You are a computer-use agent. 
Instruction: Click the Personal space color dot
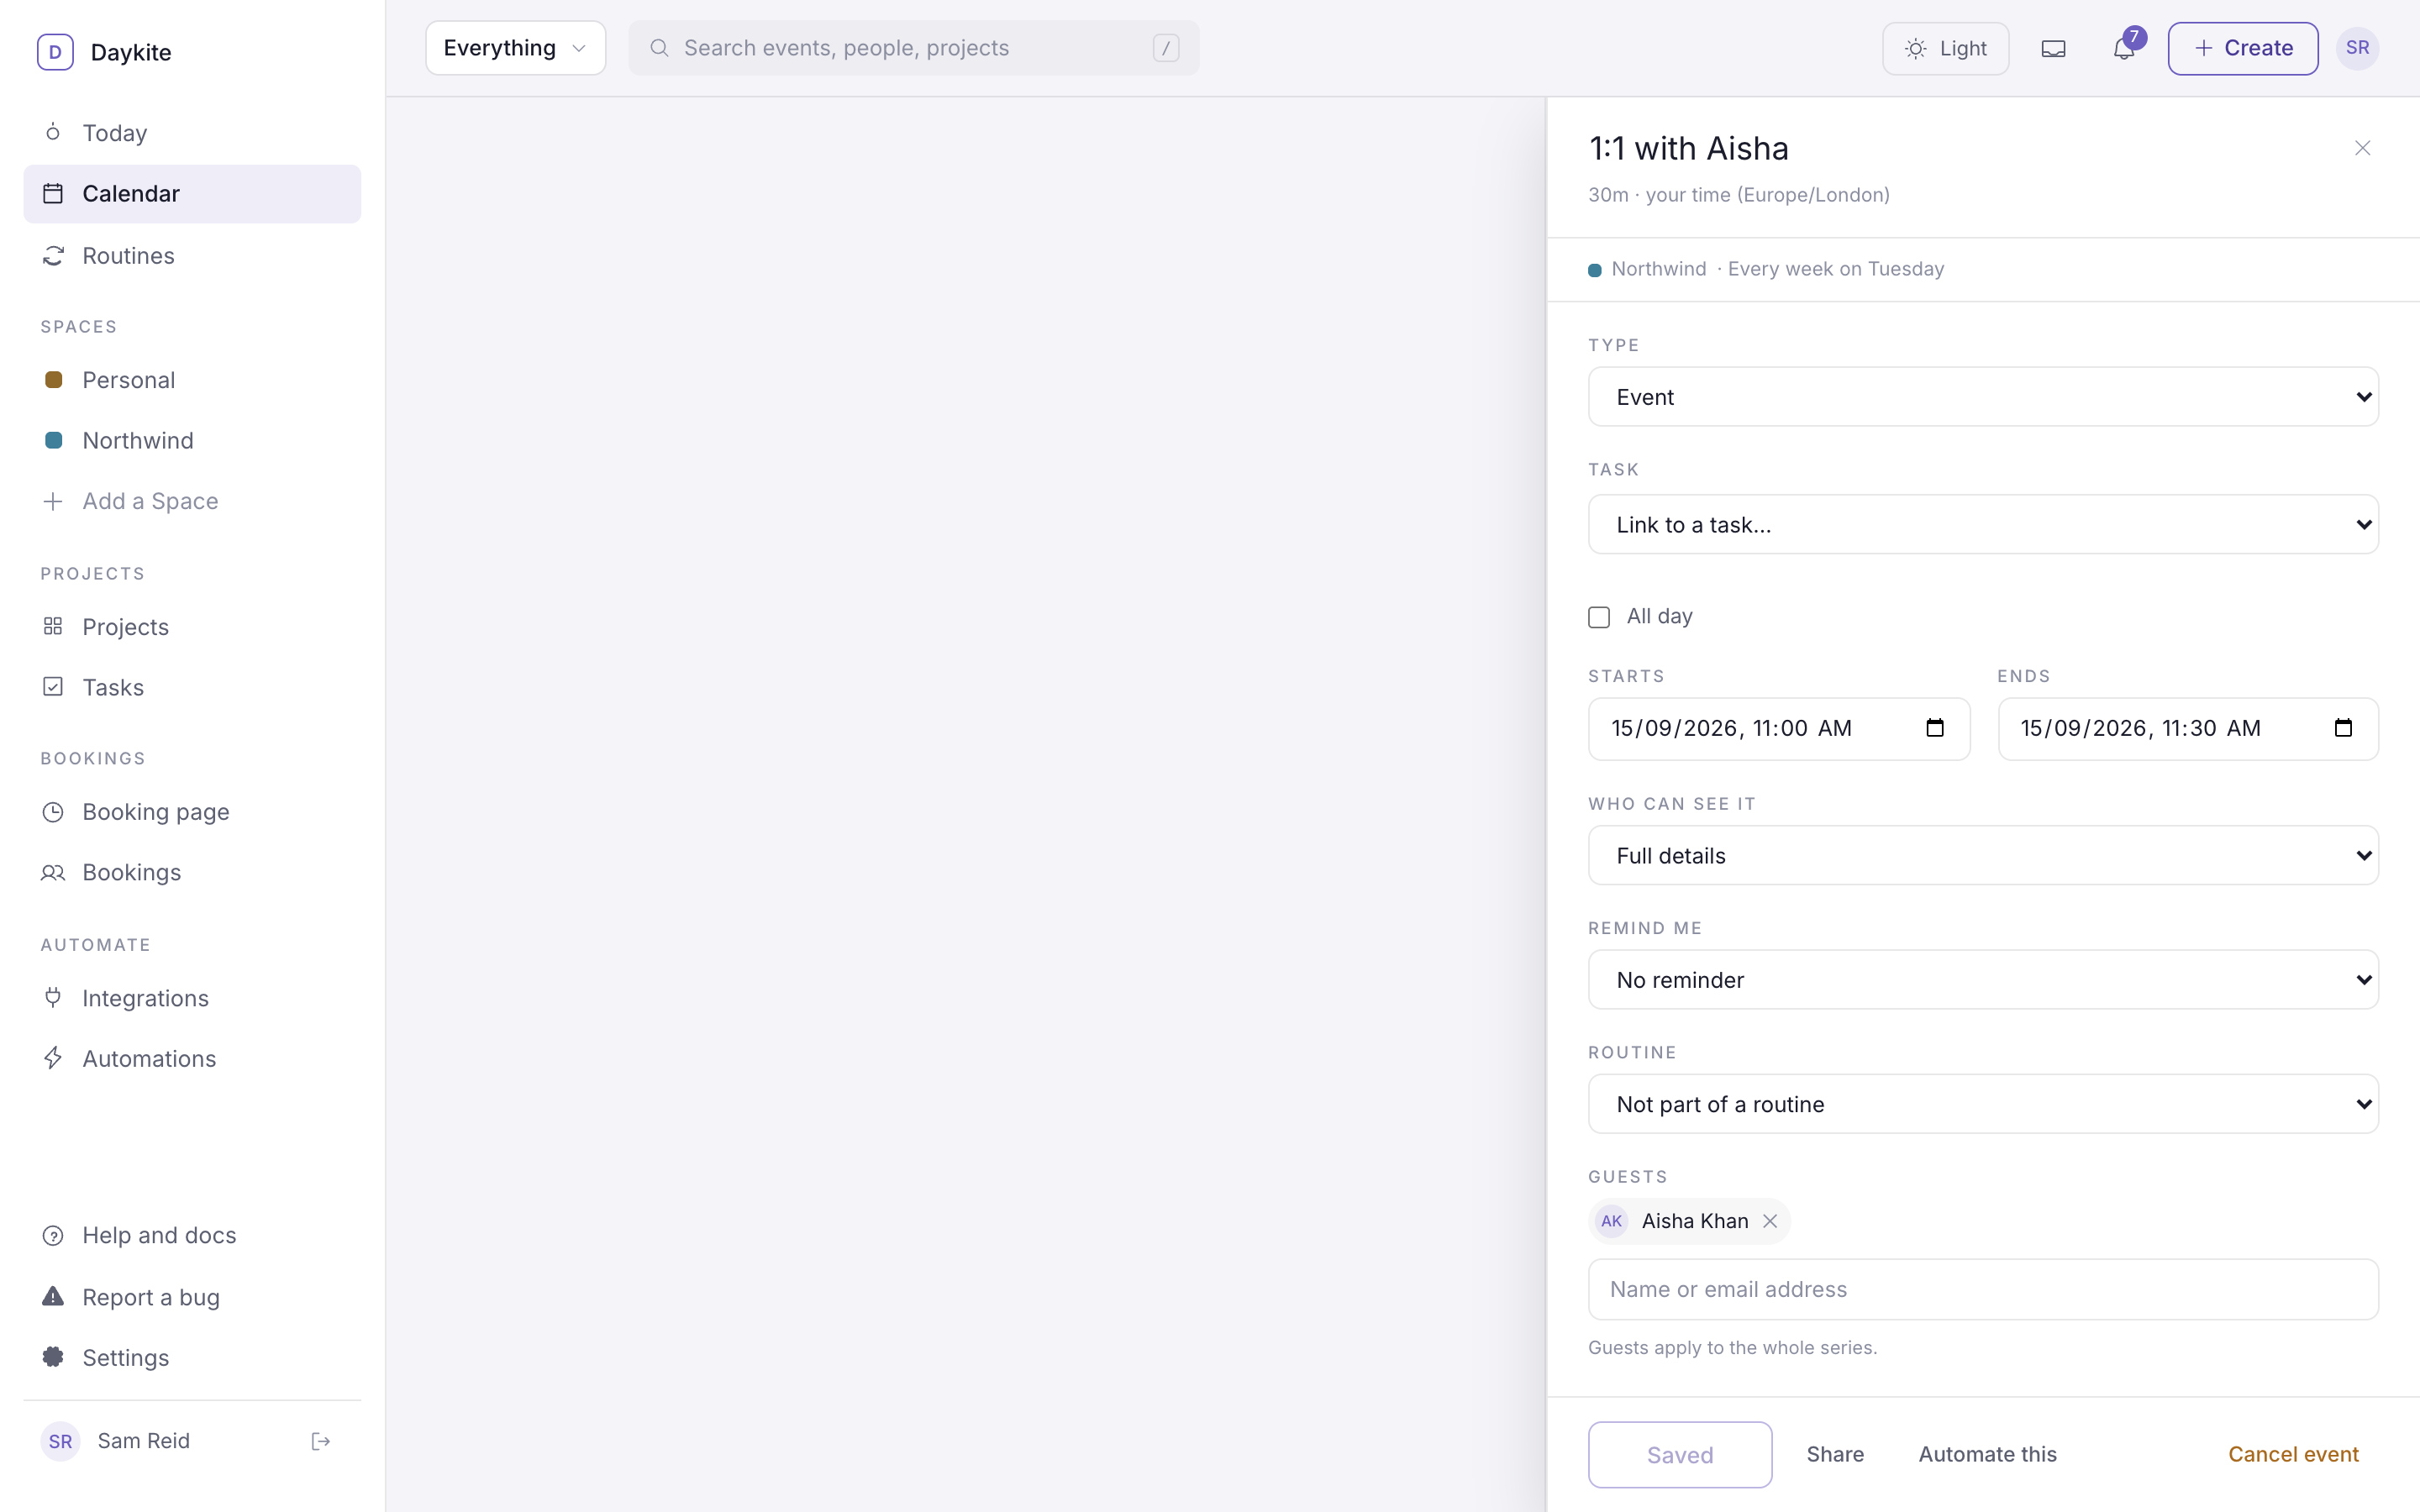(x=54, y=380)
